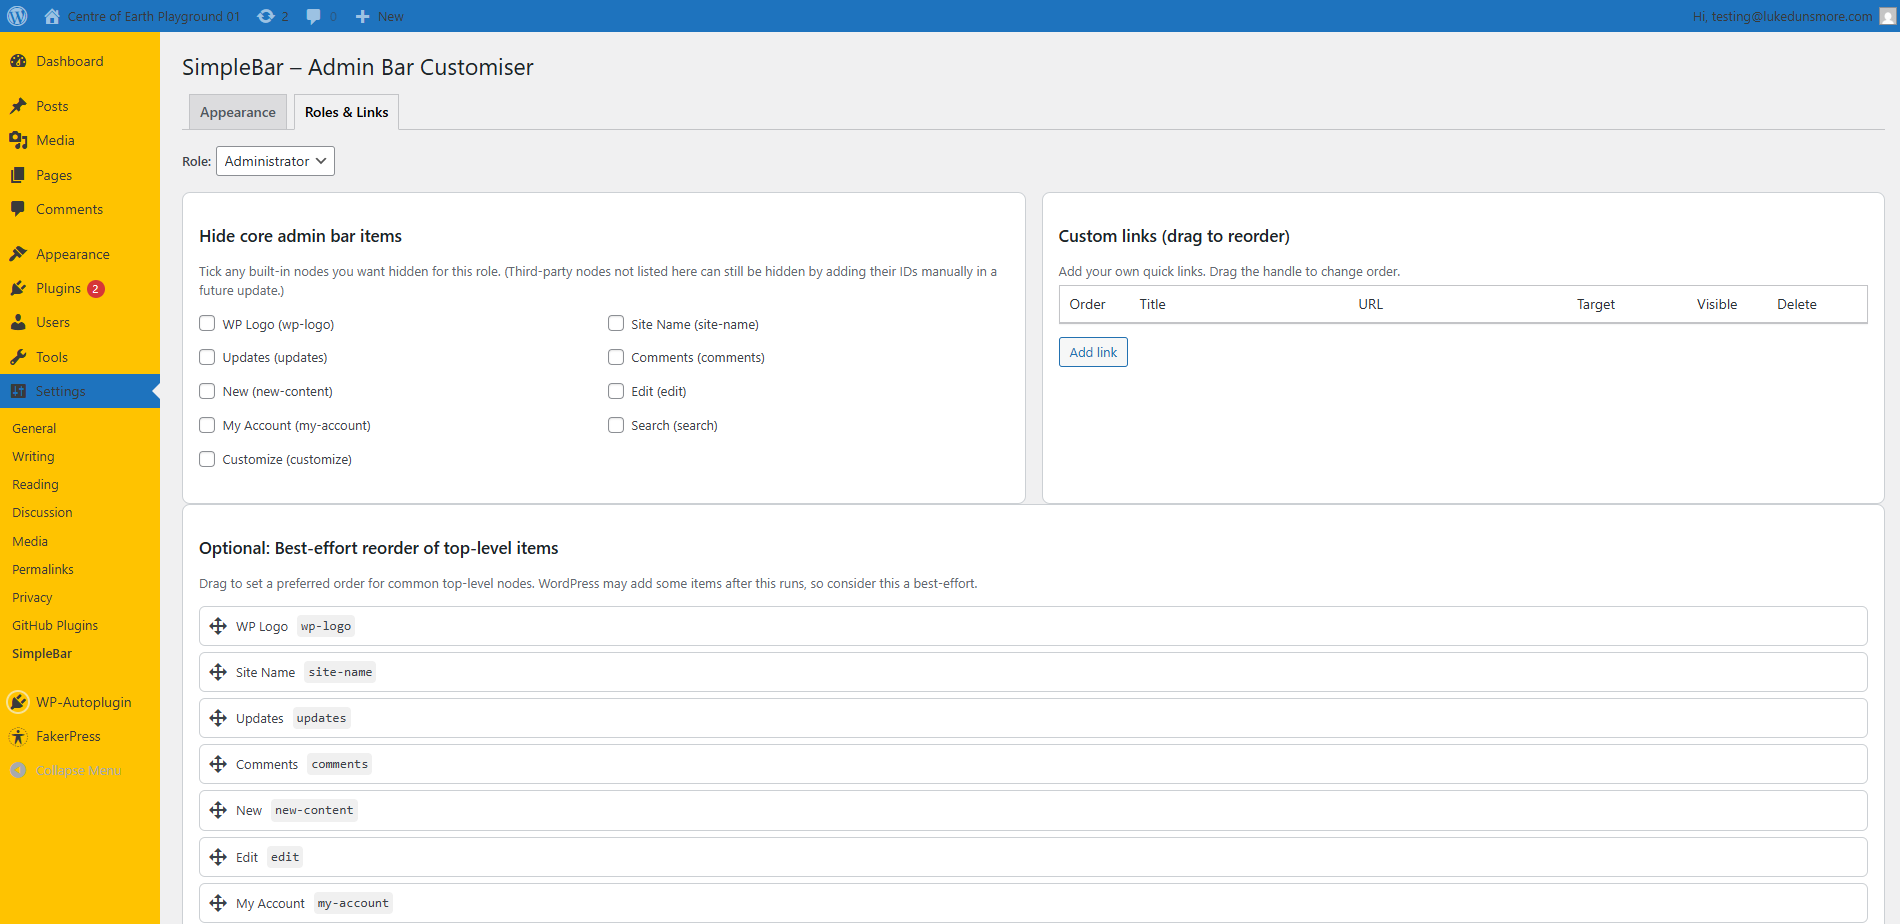Tick the Search (search) hide checkbox
1900x924 pixels.
tap(615, 425)
